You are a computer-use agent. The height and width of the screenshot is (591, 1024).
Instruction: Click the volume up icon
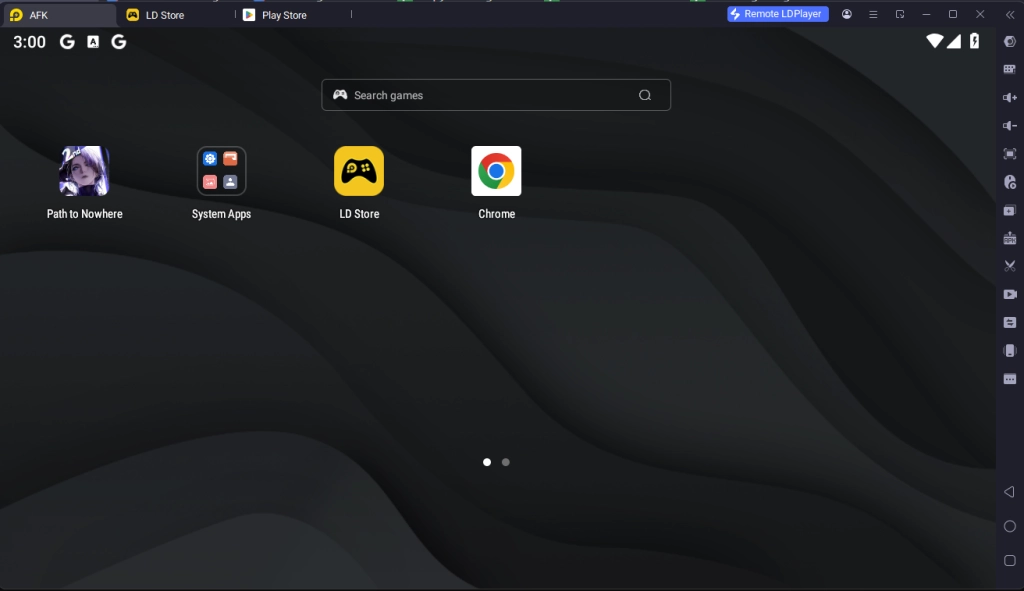click(1010, 97)
